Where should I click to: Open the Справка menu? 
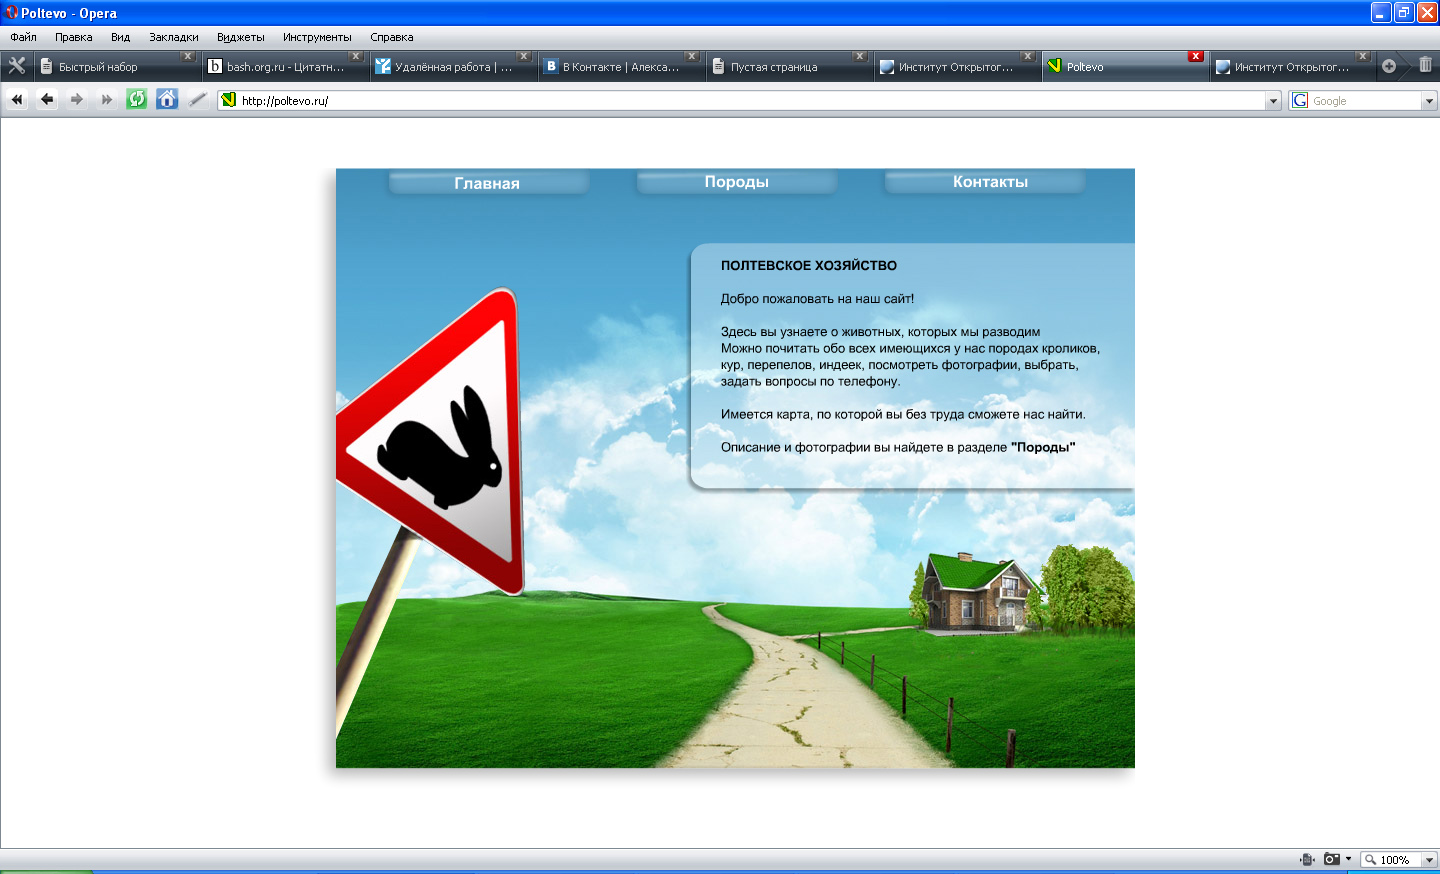coord(392,37)
